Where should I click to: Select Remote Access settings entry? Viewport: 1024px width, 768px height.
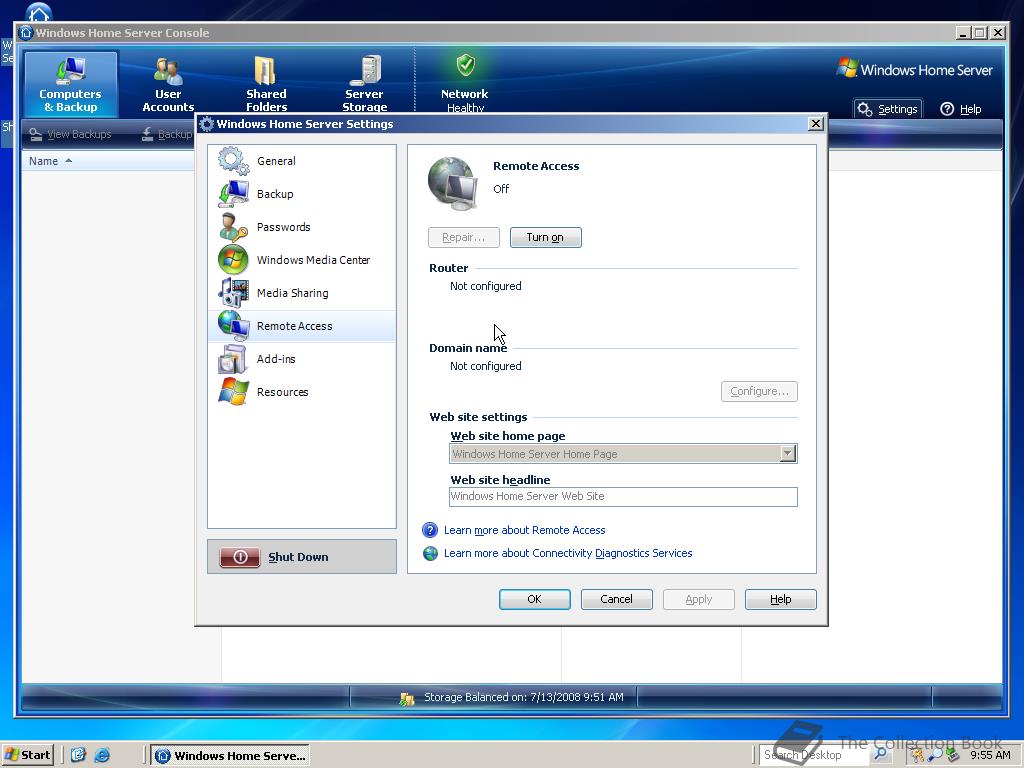tap(302, 326)
